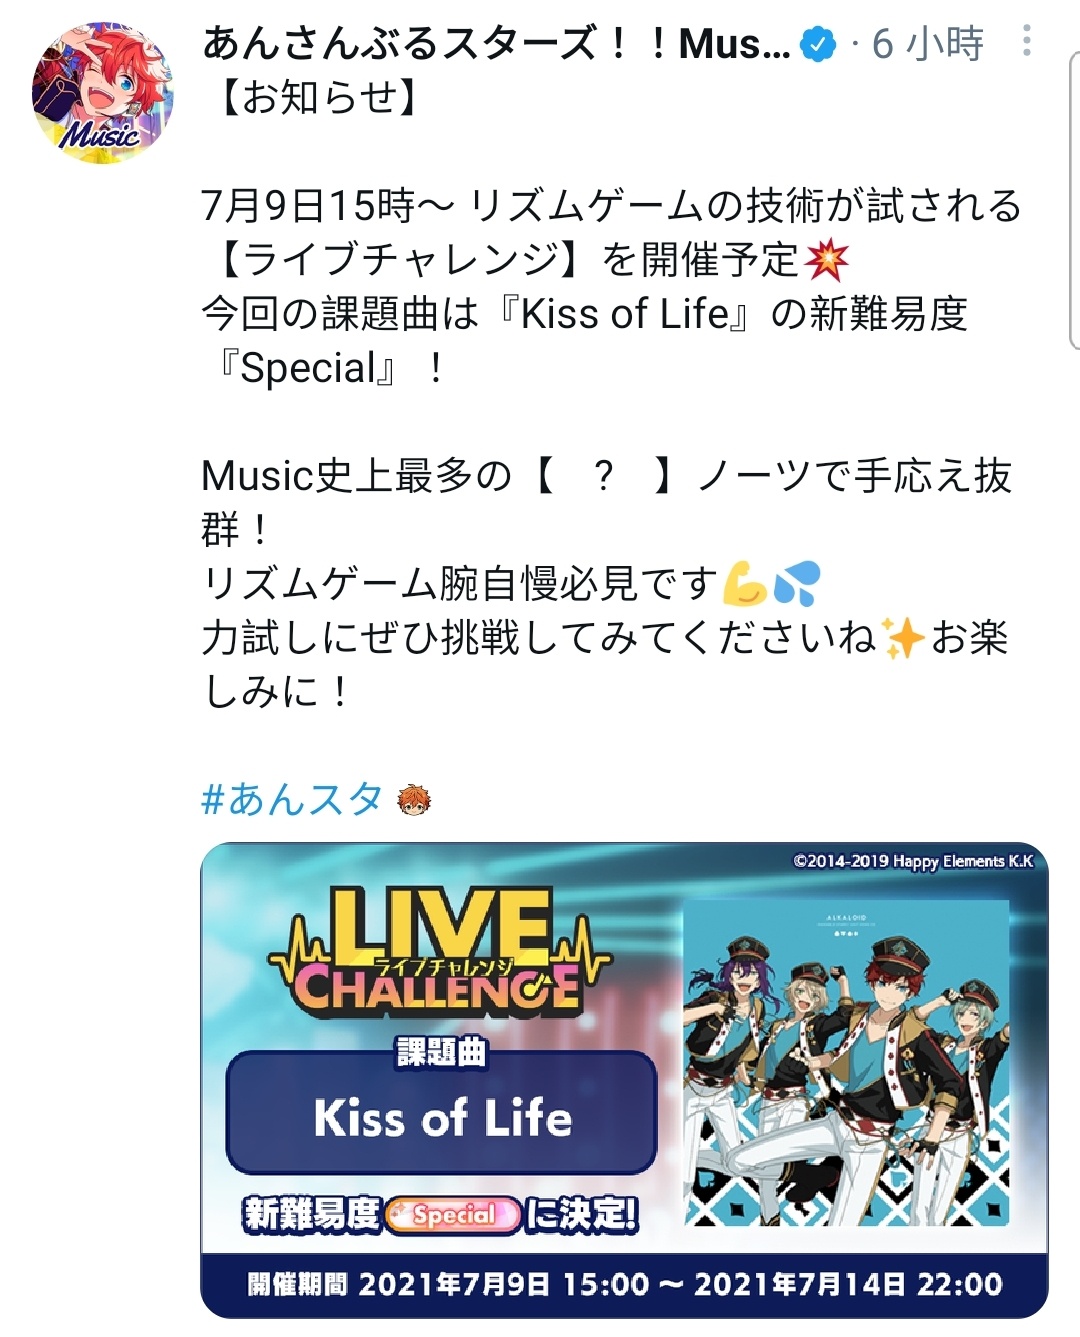
Task: Tap the sweat droplets emoji
Action: click(x=797, y=584)
